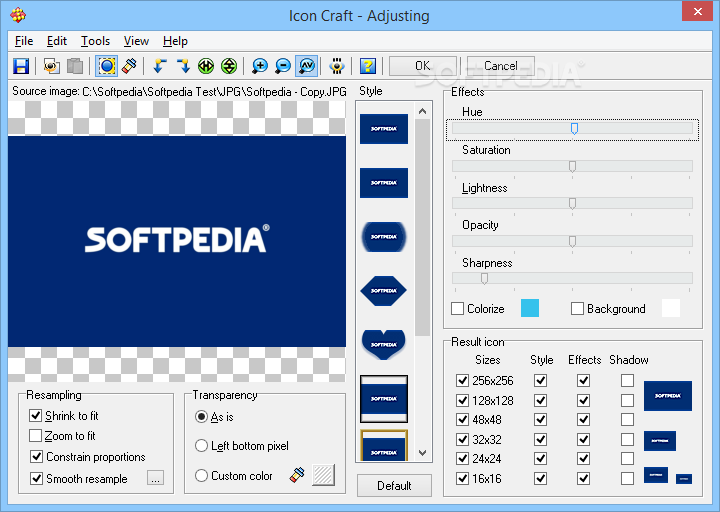
Task: Enable Shadow for the 256x256 icon
Action: tap(627, 380)
